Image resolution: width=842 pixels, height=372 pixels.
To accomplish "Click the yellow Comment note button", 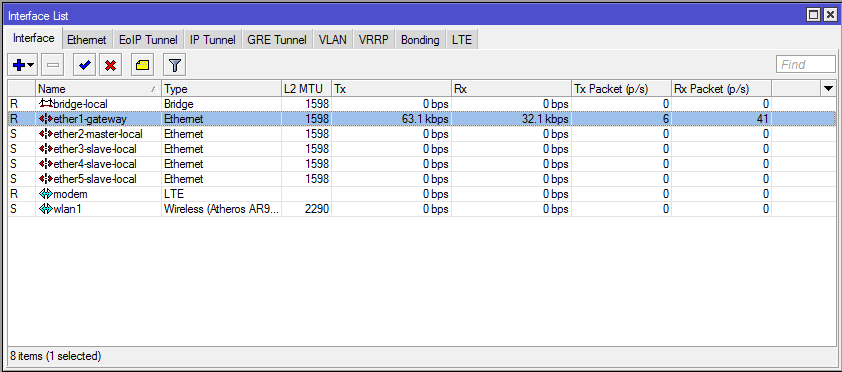I will click(x=142, y=65).
